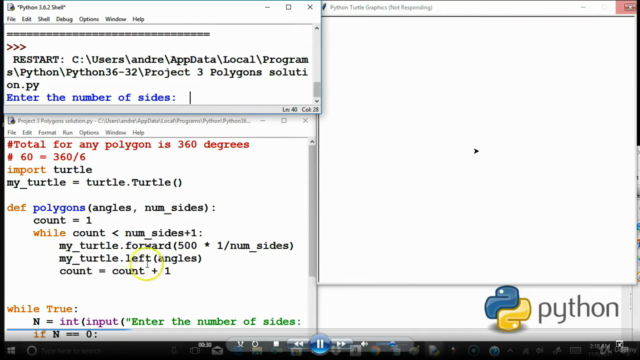Viewport: 640px width, 360px height.
Task: Open the Debug menu in Shell
Action: click(64, 19)
